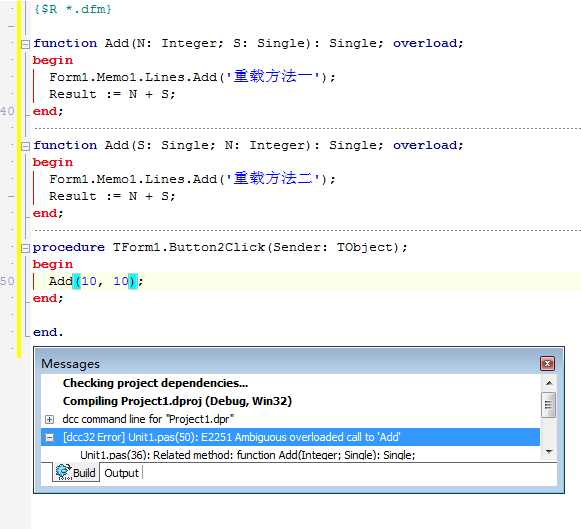
Task: Collapse the Button2Click procedure fold
Action: click(x=25, y=248)
